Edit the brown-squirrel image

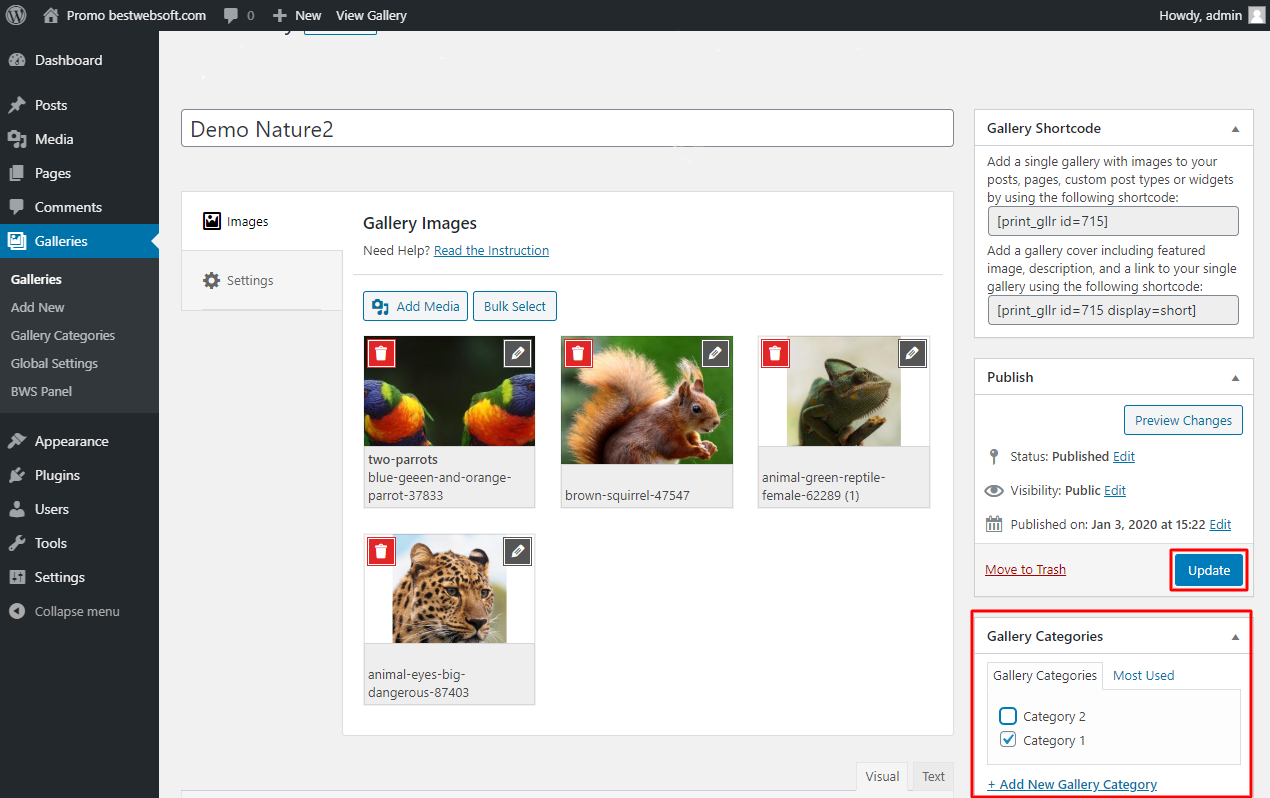714,354
